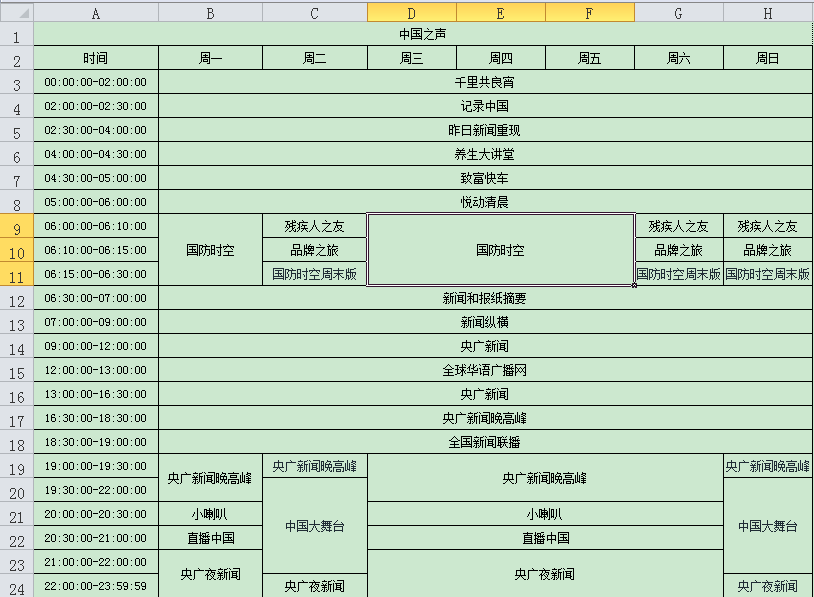The image size is (814, 597).
Task: Select column F header
Action: coord(590,12)
